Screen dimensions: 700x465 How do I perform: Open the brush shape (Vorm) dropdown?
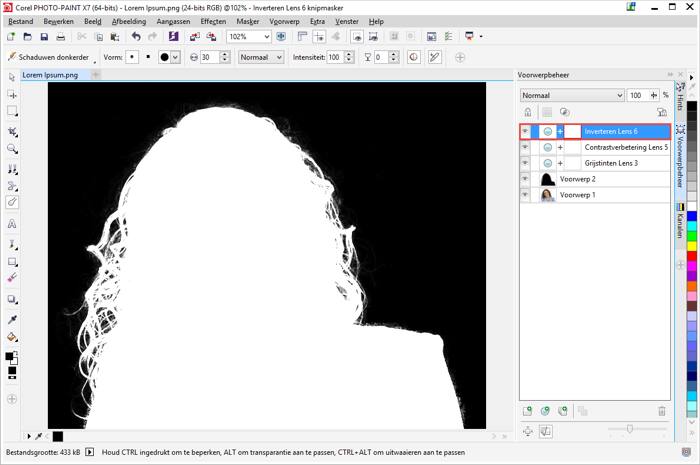[x=176, y=58]
